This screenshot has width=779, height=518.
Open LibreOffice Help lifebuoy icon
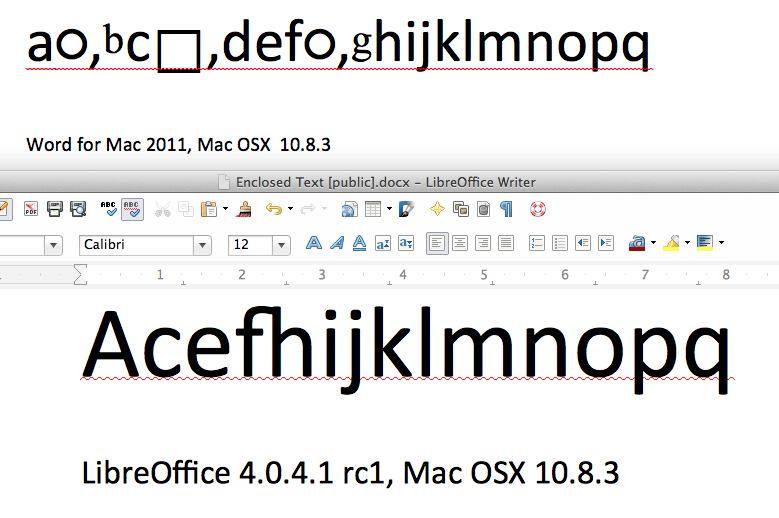coord(538,209)
